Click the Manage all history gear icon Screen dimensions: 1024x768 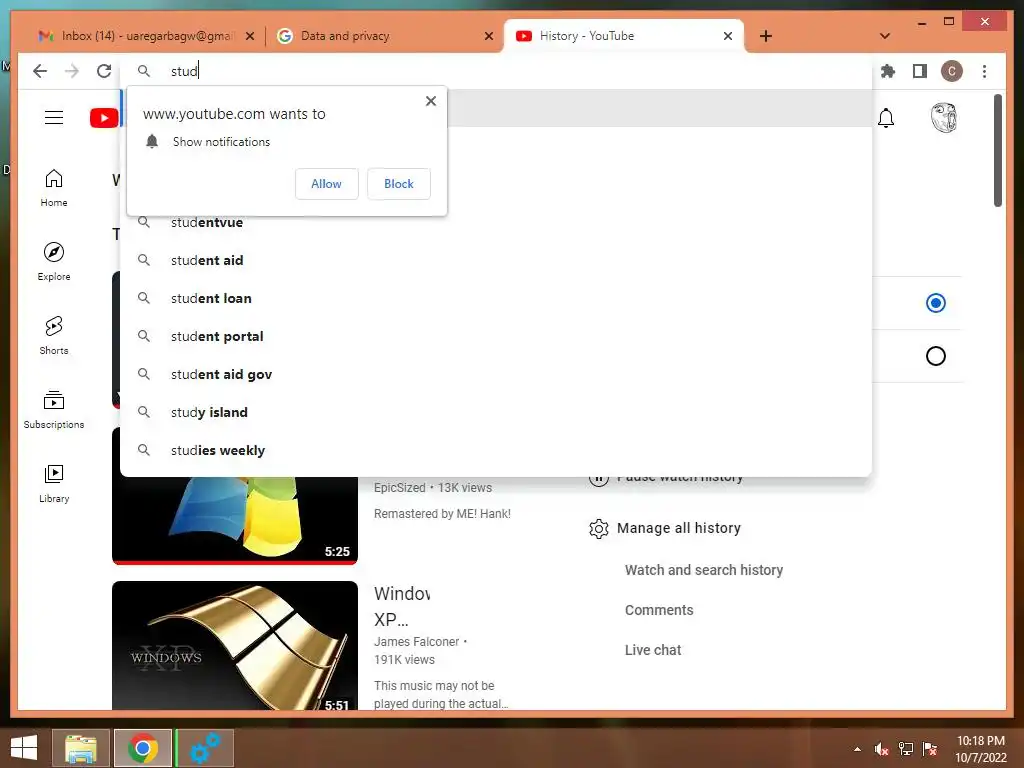598,528
